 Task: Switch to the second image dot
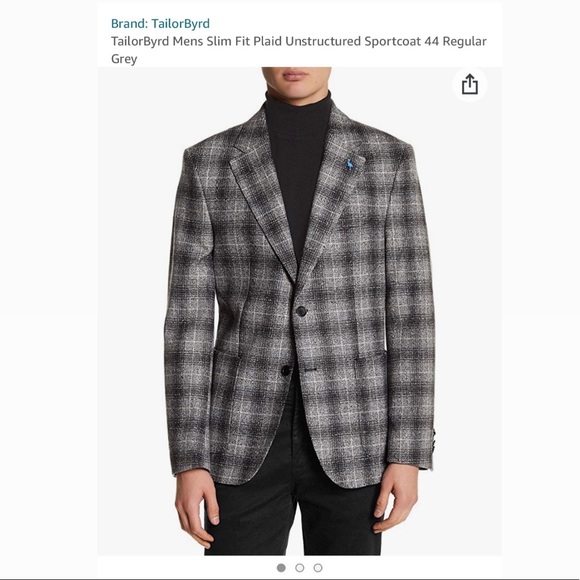tap(300, 567)
